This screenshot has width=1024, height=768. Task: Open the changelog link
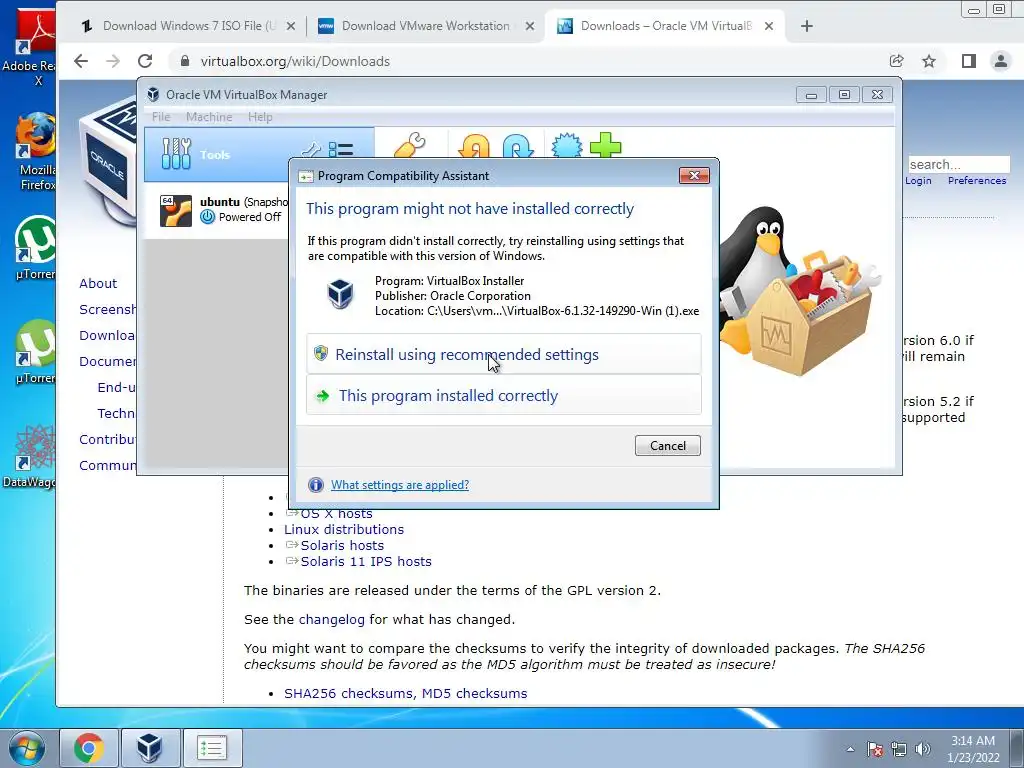[332, 620]
